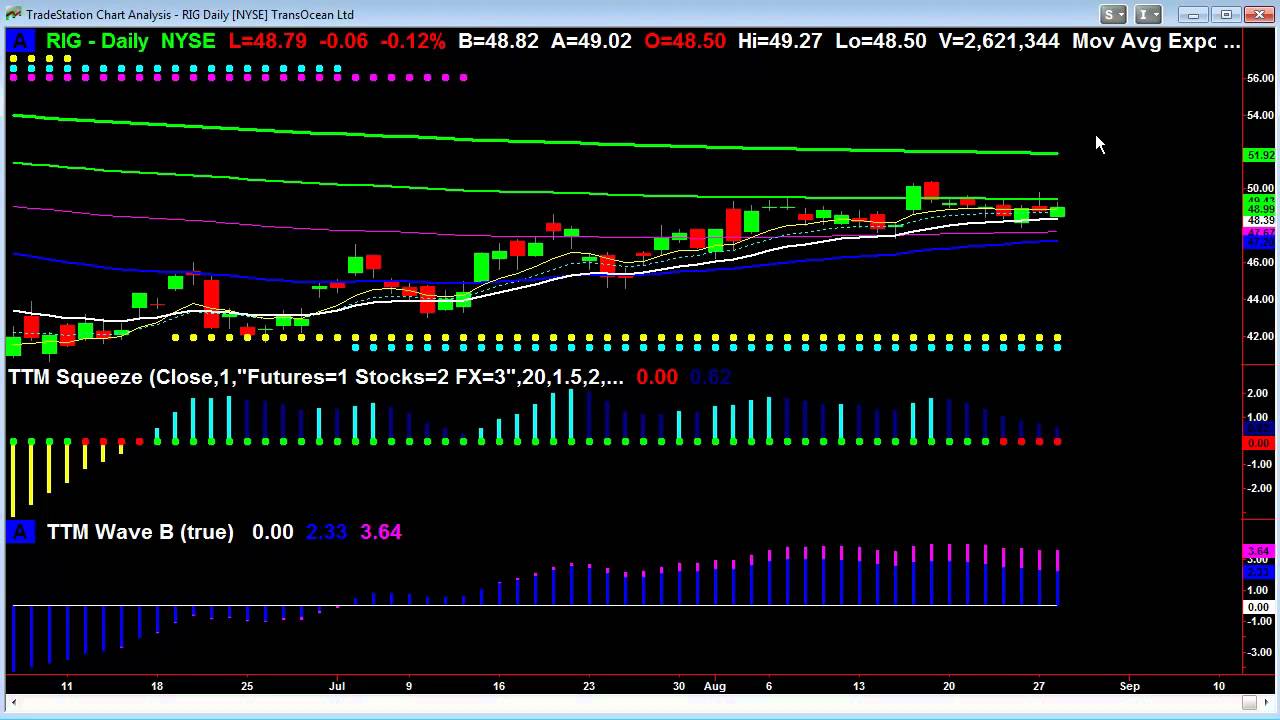
Task: Click the last price L=48.79 value
Action: pos(268,41)
